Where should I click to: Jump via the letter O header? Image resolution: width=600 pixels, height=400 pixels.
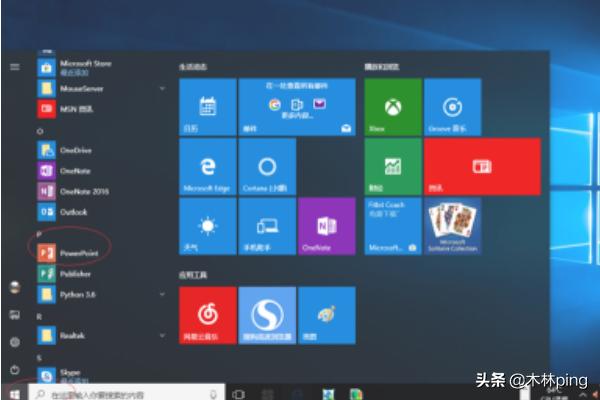[x=39, y=131]
